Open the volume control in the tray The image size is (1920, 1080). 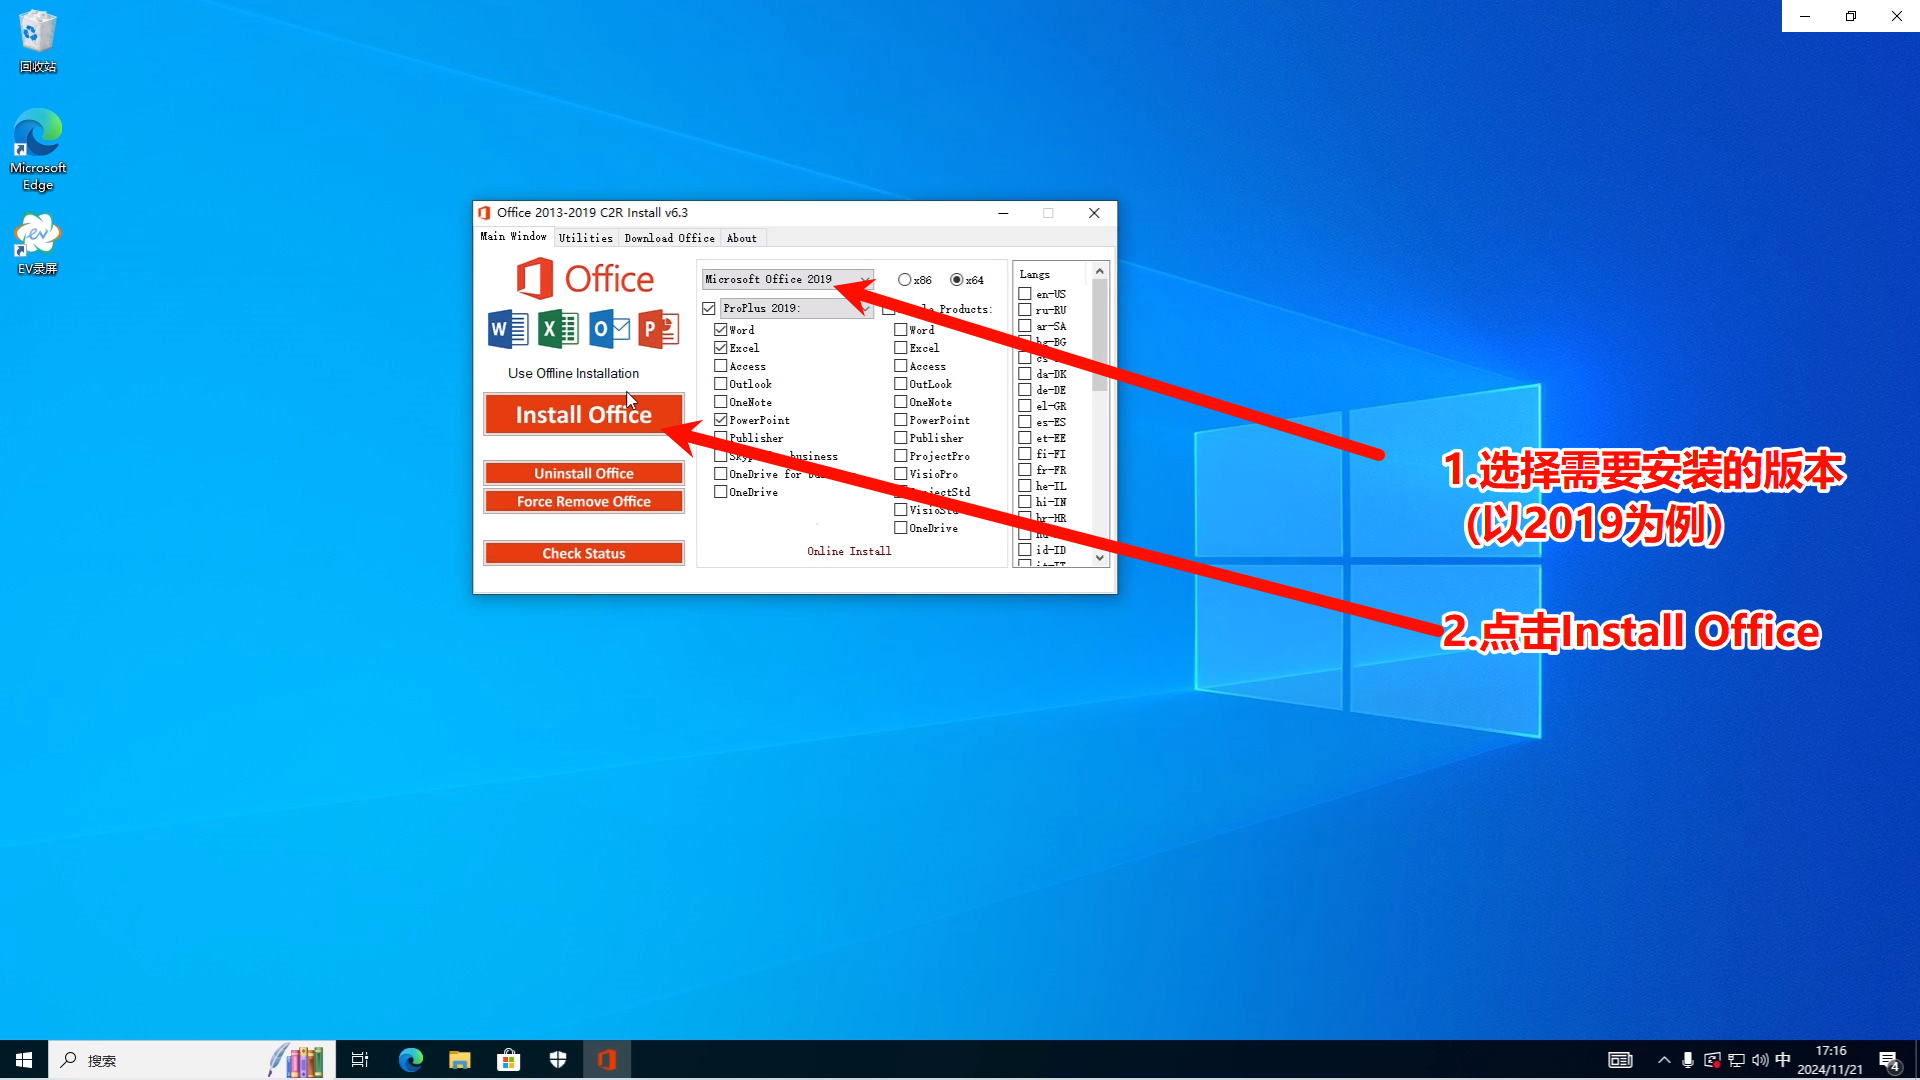click(x=1760, y=1060)
